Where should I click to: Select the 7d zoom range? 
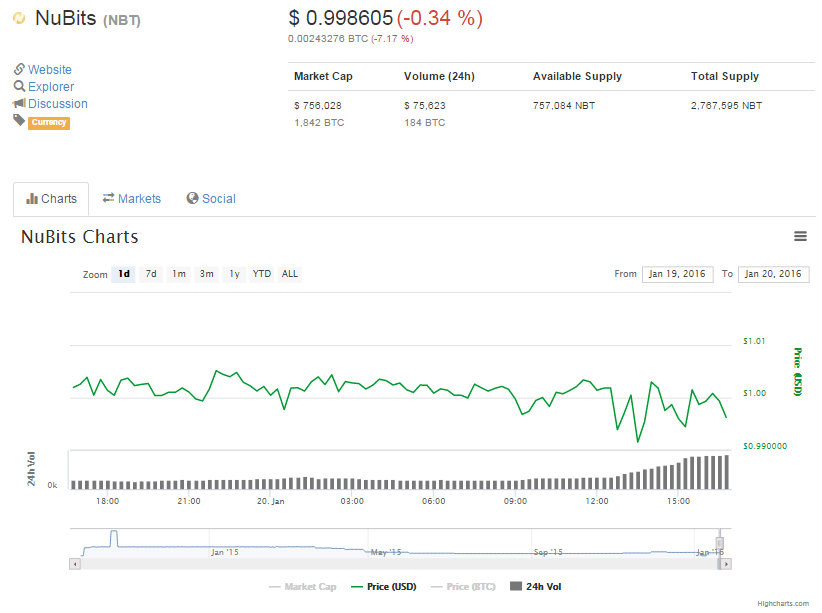point(151,274)
